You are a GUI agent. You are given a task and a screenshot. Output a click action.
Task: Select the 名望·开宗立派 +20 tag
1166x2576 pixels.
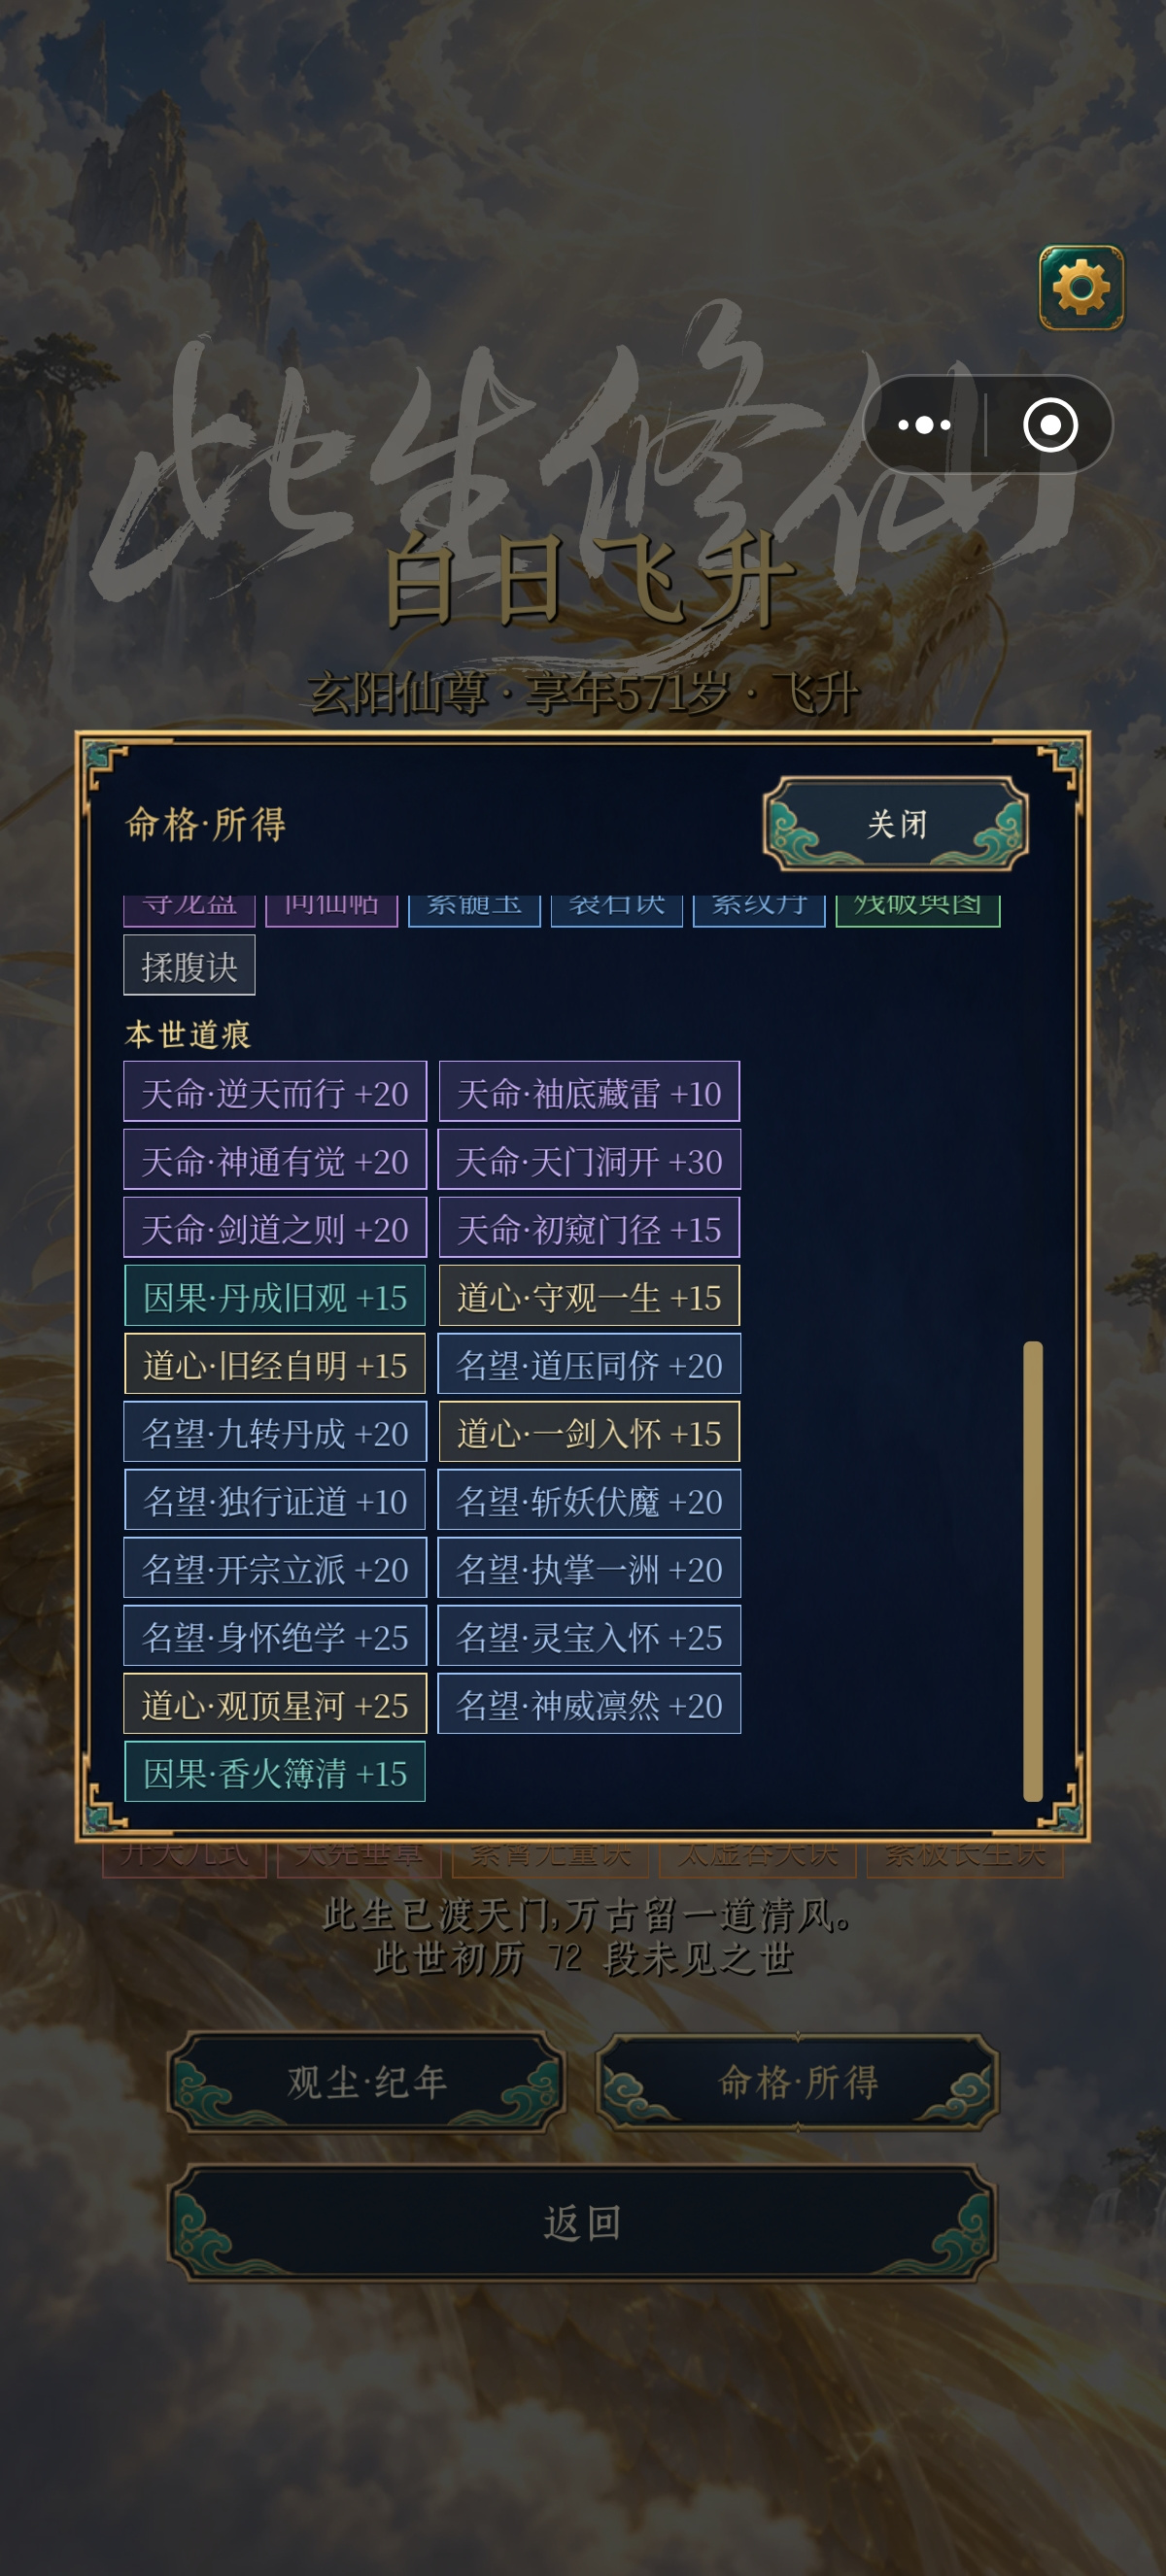(275, 1568)
